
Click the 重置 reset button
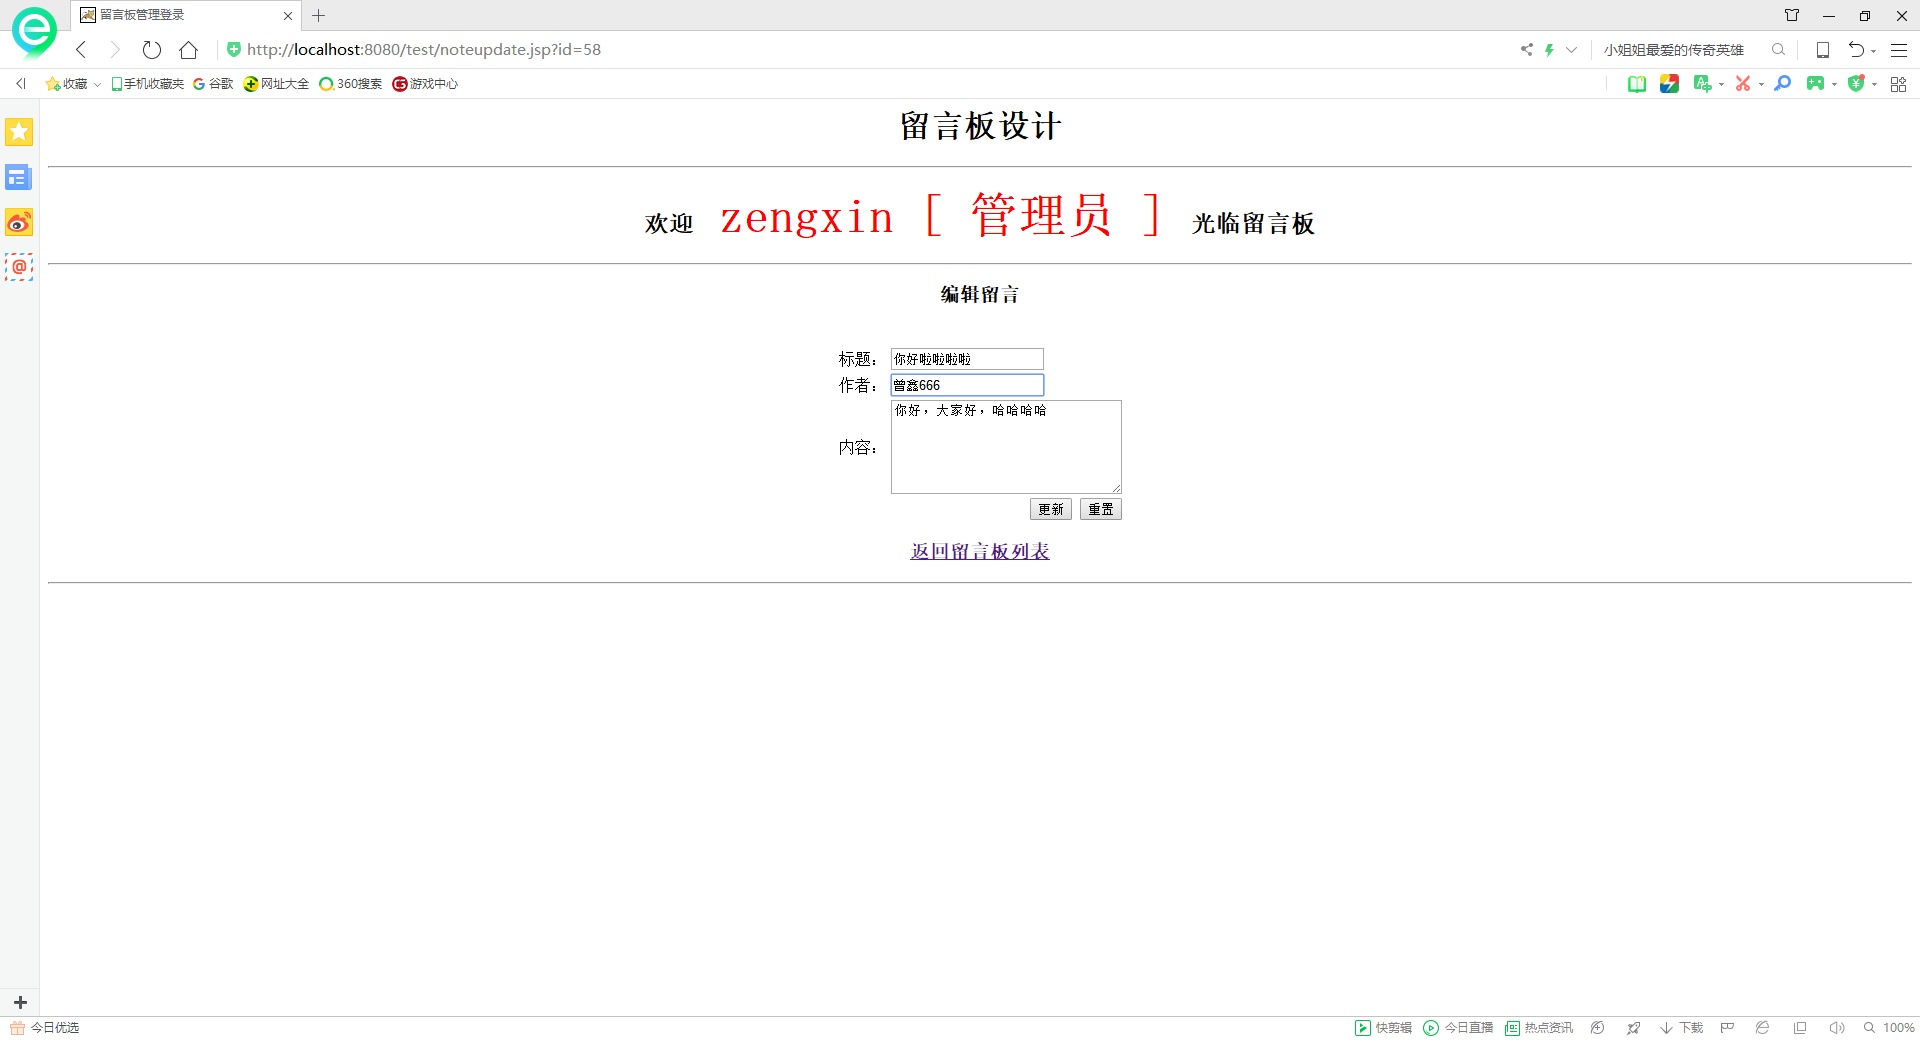click(x=1101, y=509)
